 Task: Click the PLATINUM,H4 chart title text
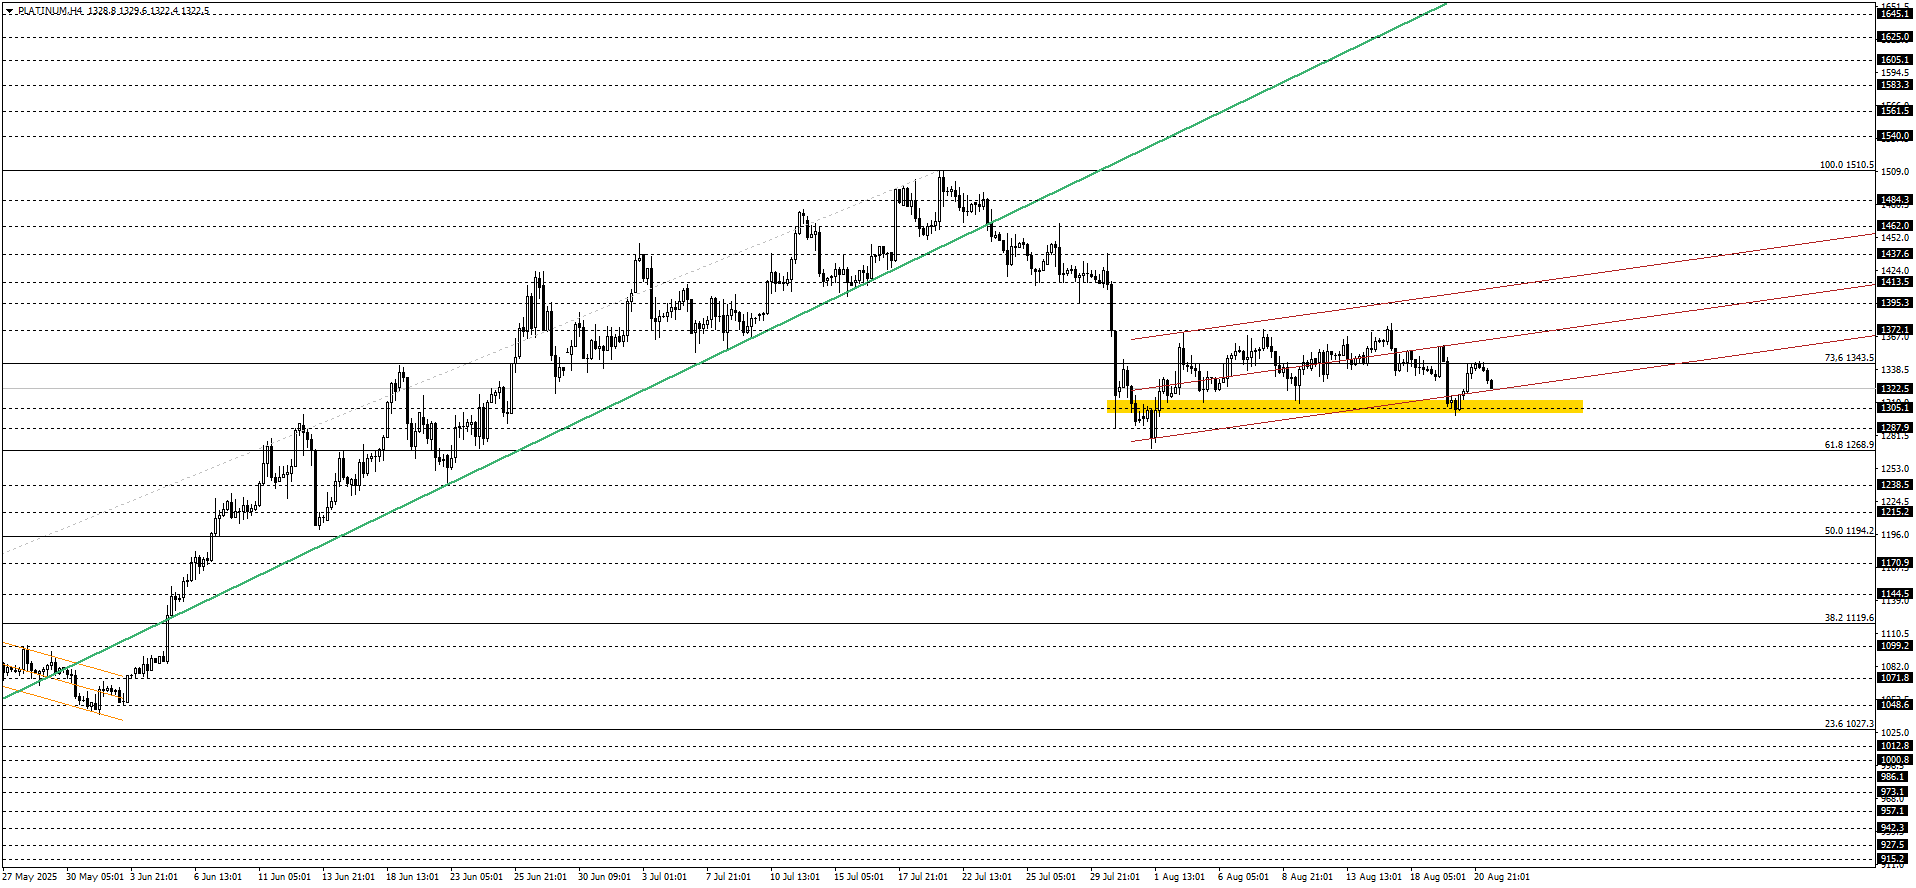(50, 11)
